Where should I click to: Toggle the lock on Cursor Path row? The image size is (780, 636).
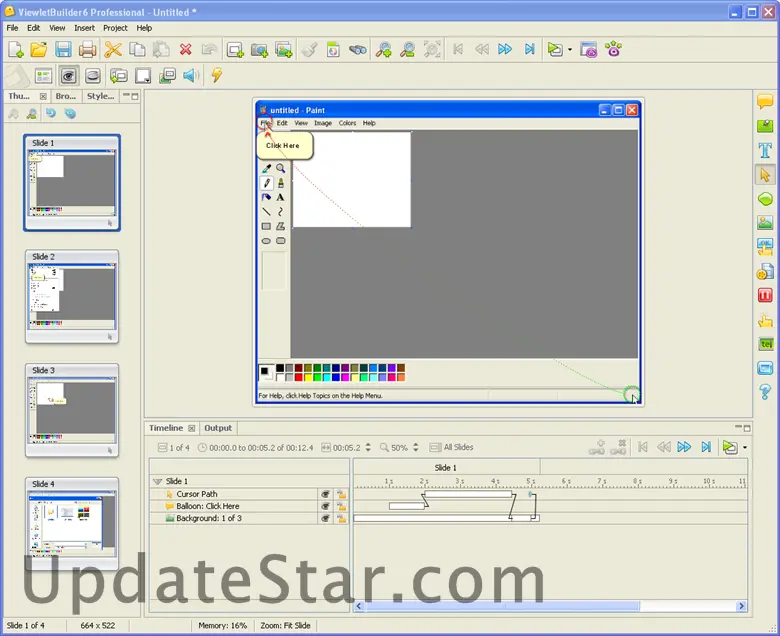point(341,494)
